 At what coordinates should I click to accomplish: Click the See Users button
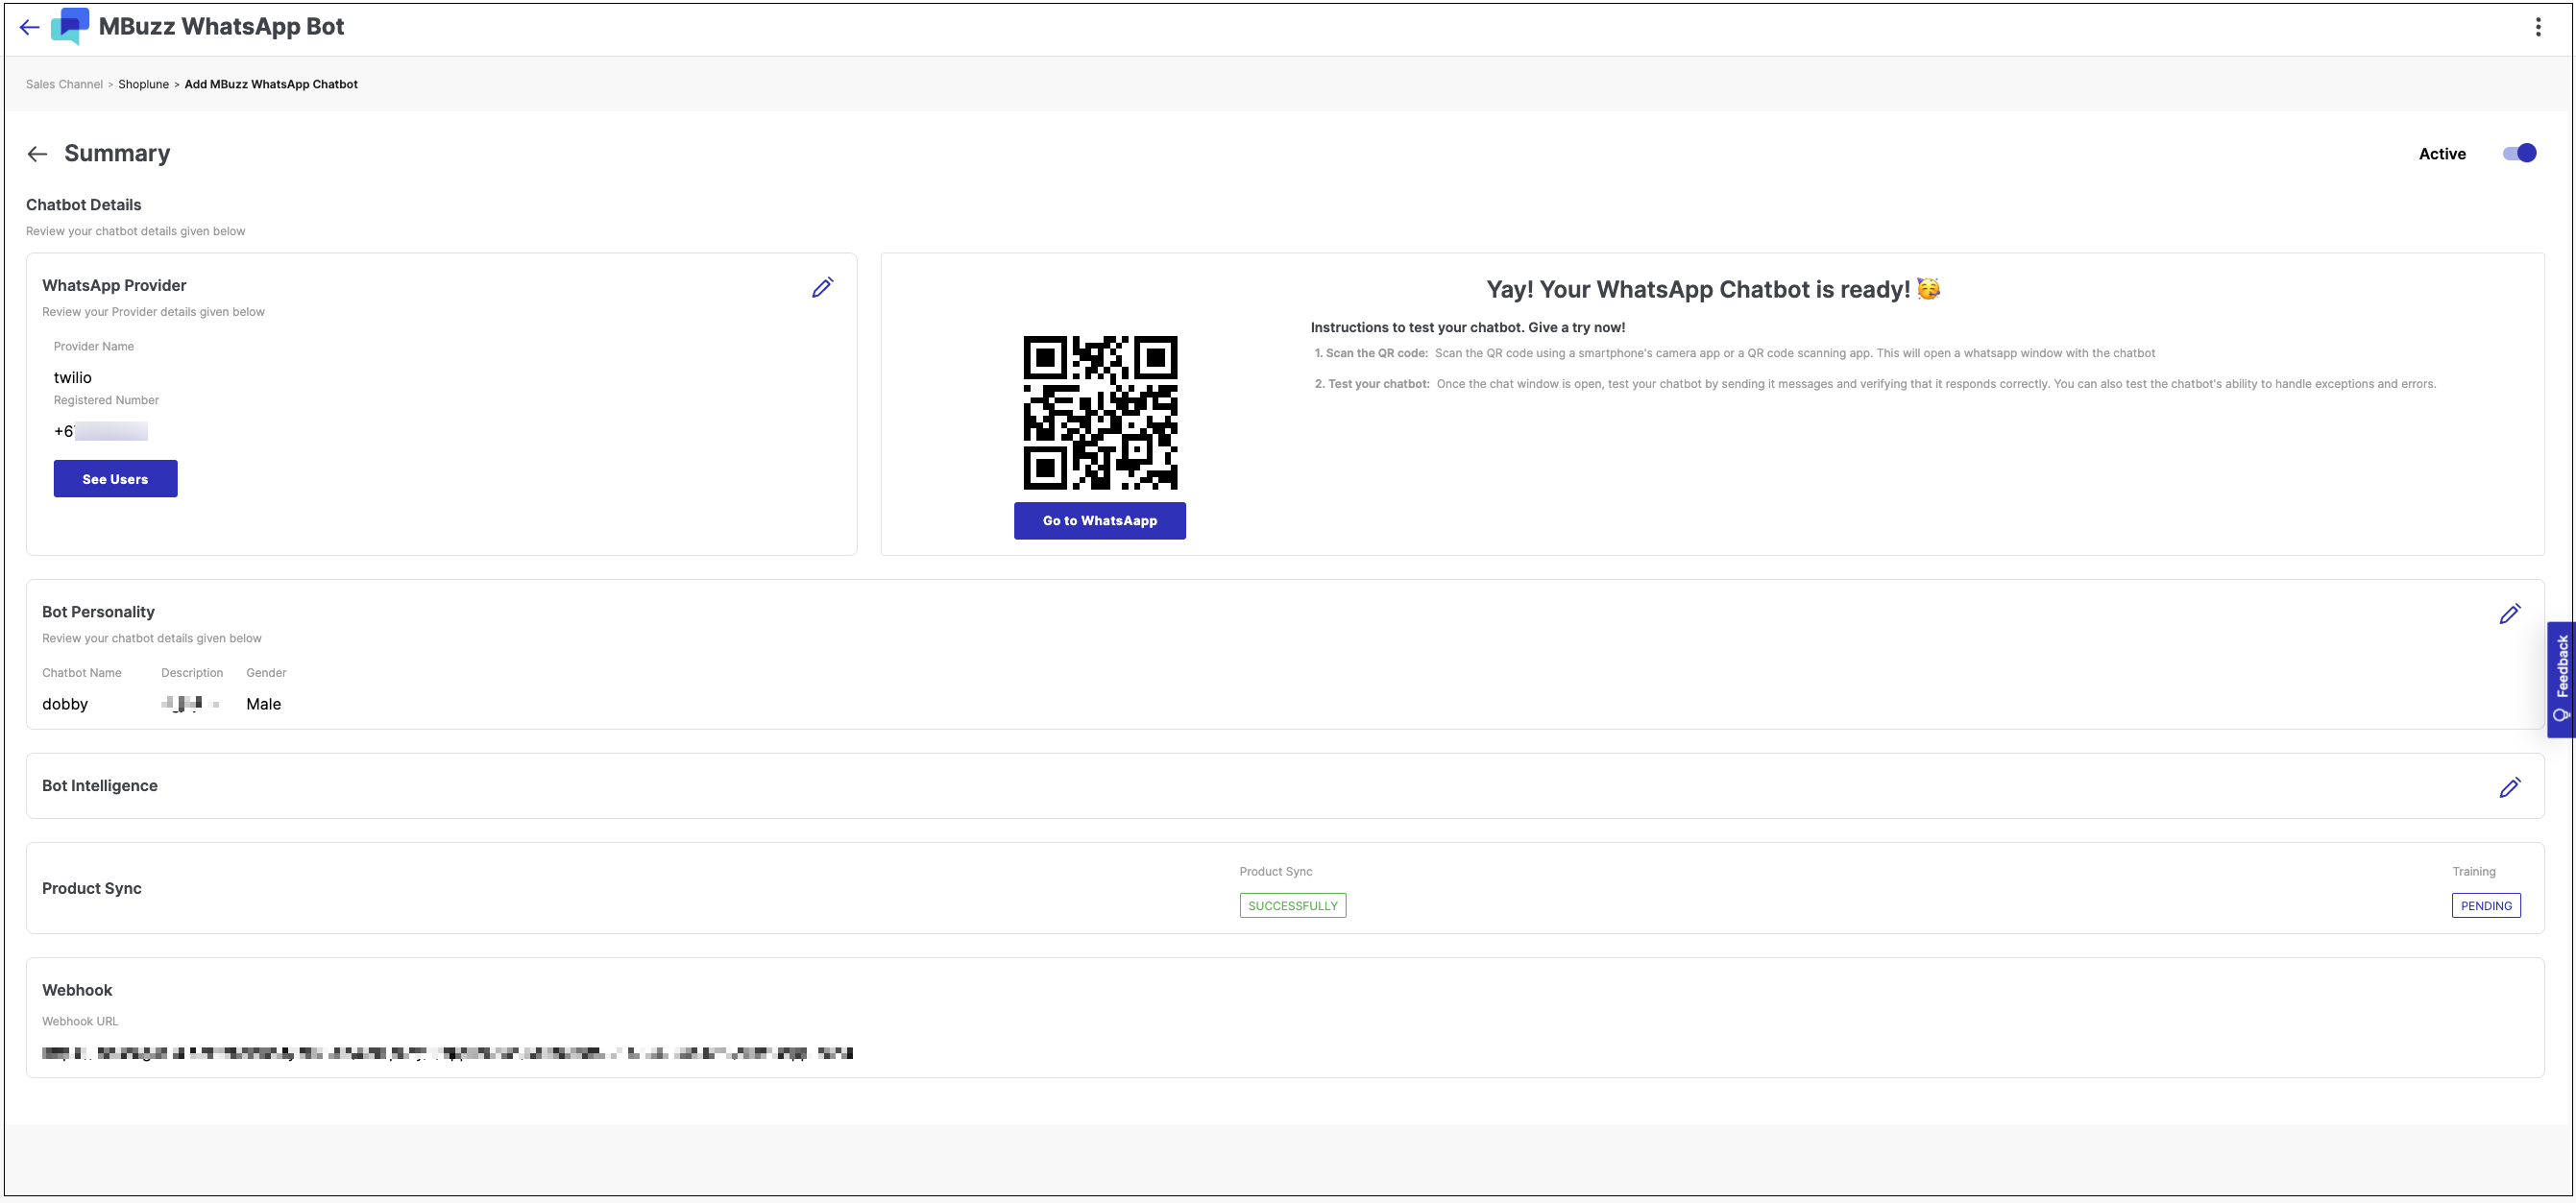(115, 479)
